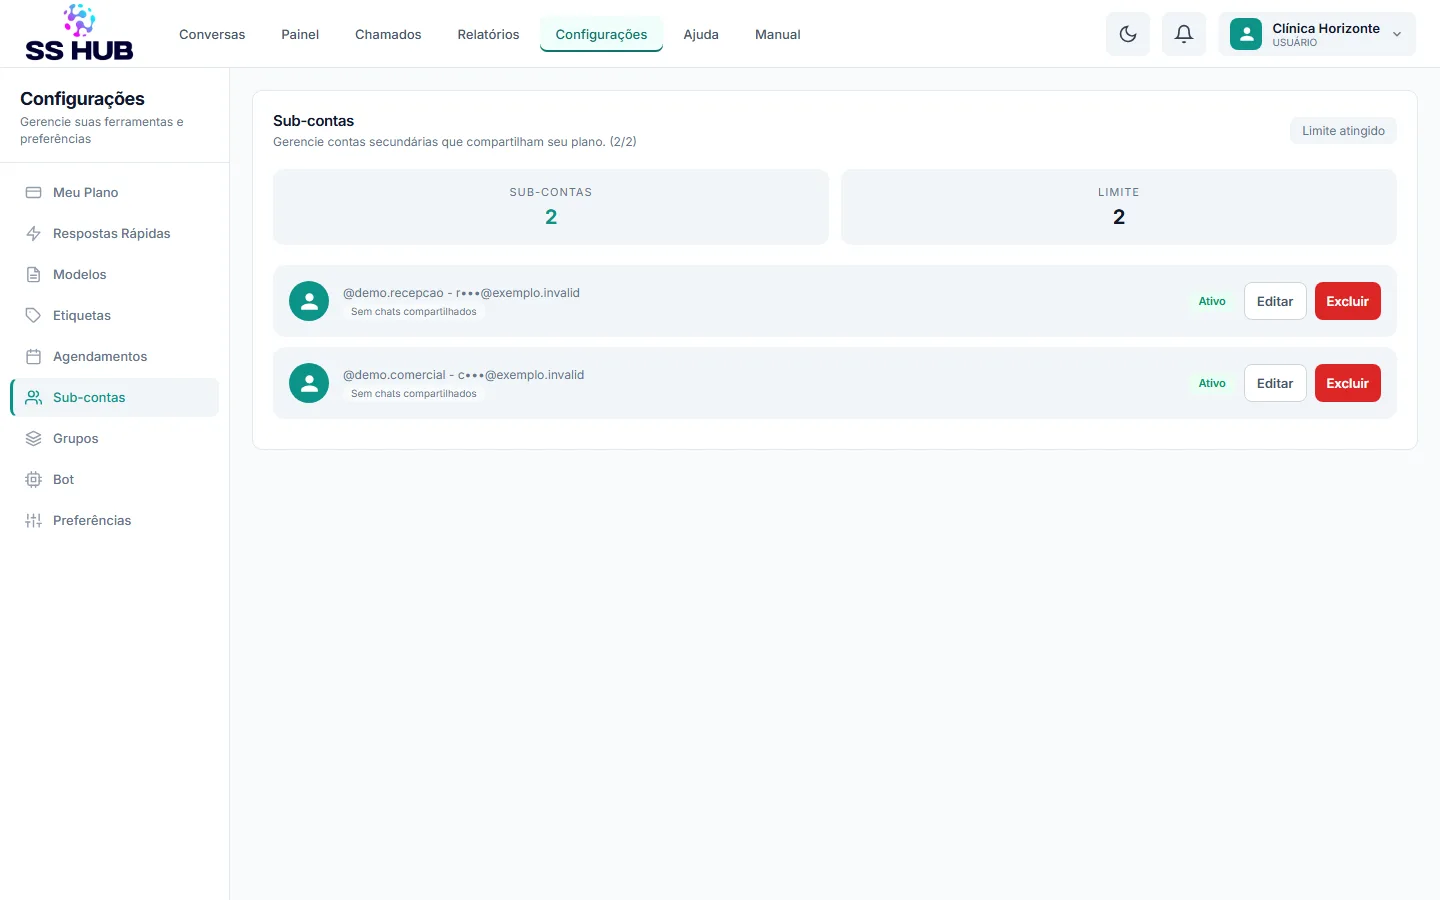Click the Bot chip icon
1440x900 pixels.
click(x=33, y=479)
